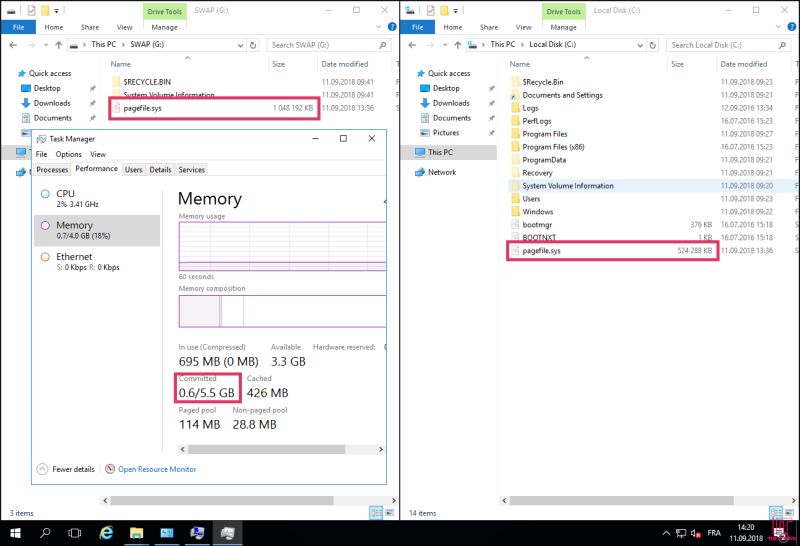Click search magnifier in SWAP (G:) search box
This screenshot has height=546, width=800.
(x=383, y=45)
